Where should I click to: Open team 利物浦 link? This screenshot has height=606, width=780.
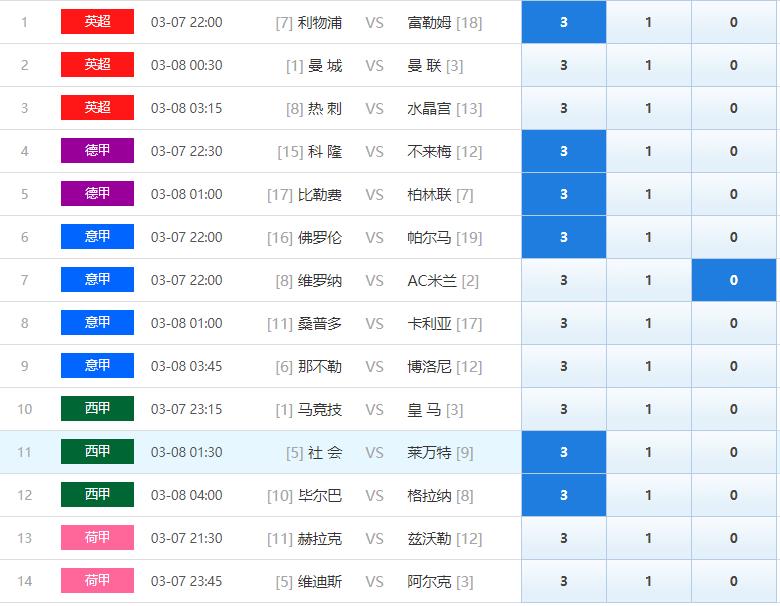pyautogui.click(x=320, y=22)
